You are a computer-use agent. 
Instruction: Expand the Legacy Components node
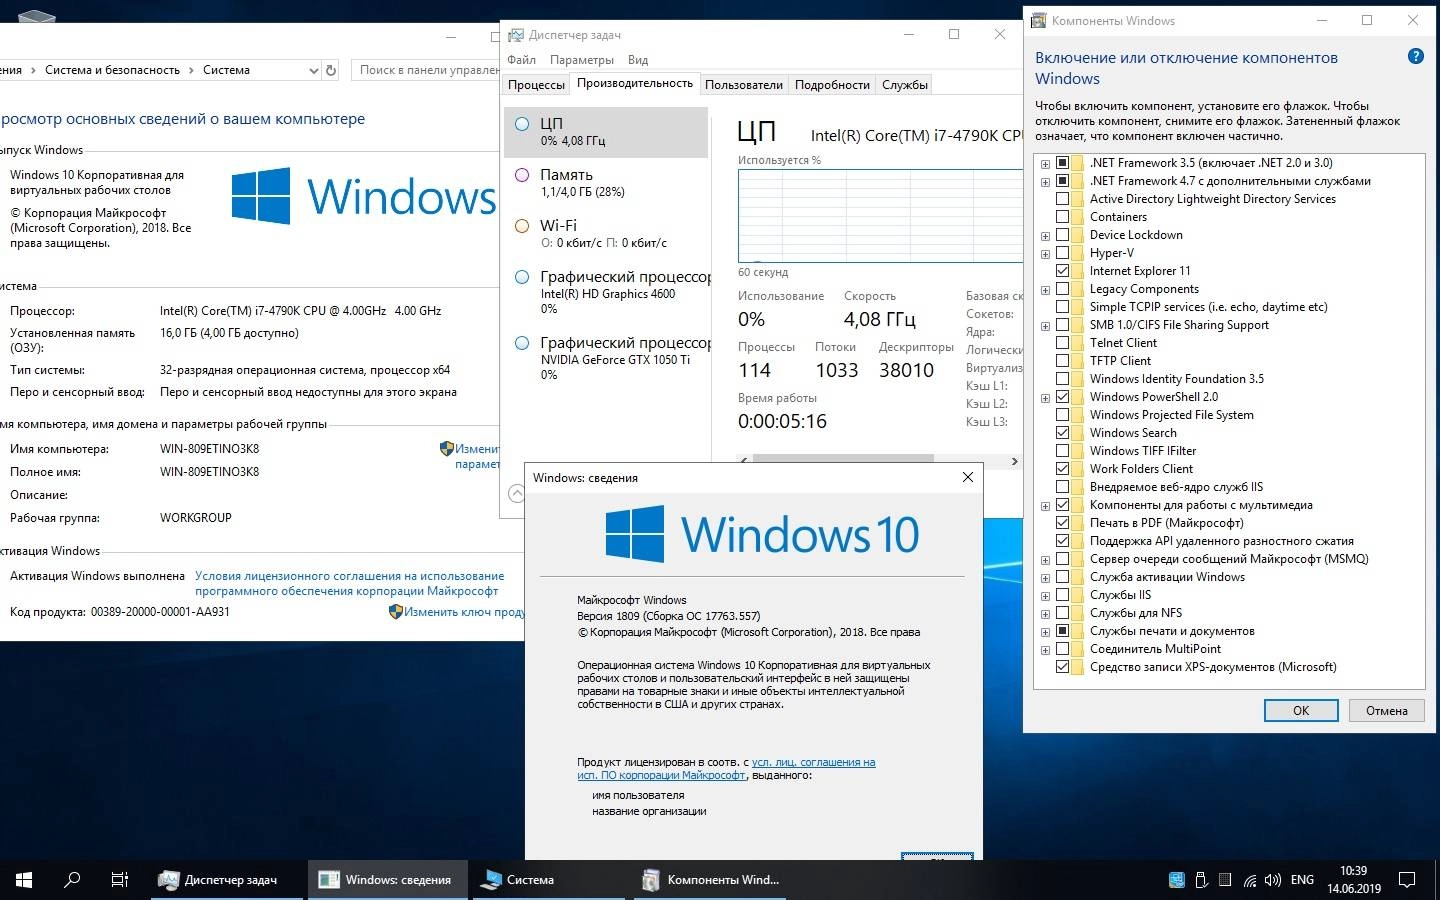pyautogui.click(x=1045, y=290)
